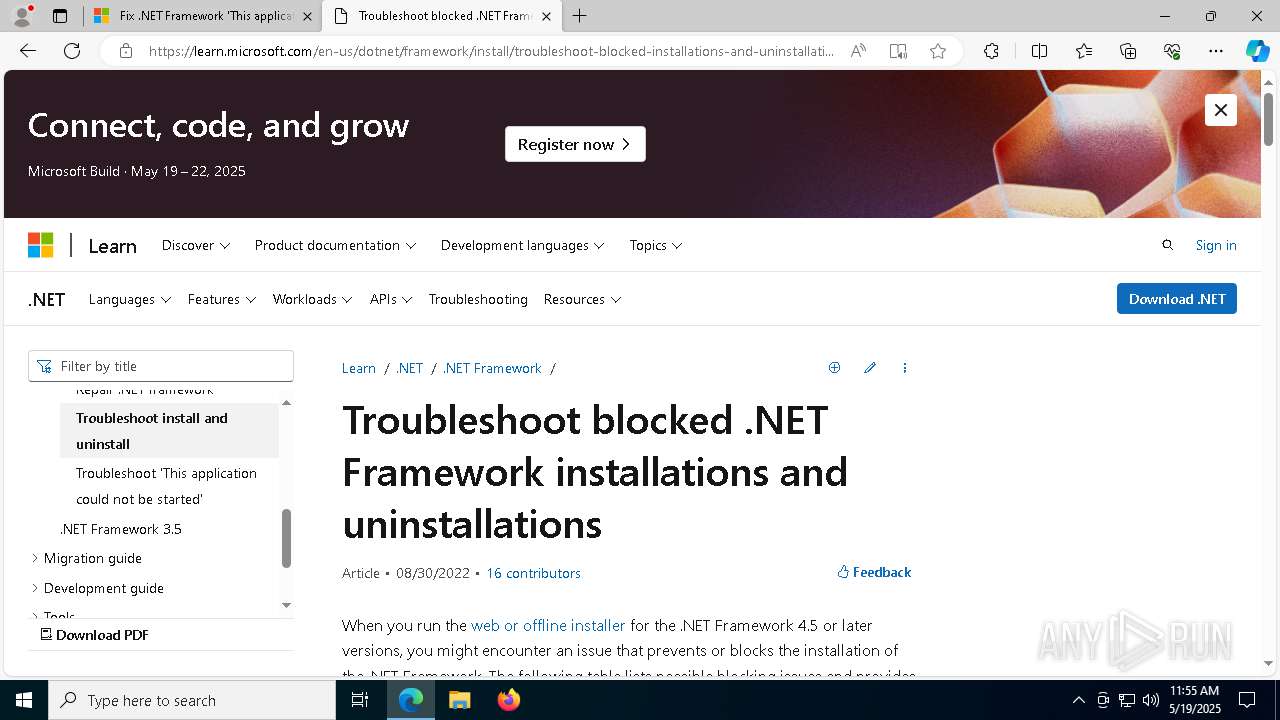Screen dimensions: 1280x720
Task: Select 'Troubleshoot install and uninstall' in the tree
Action: point(169,431)
